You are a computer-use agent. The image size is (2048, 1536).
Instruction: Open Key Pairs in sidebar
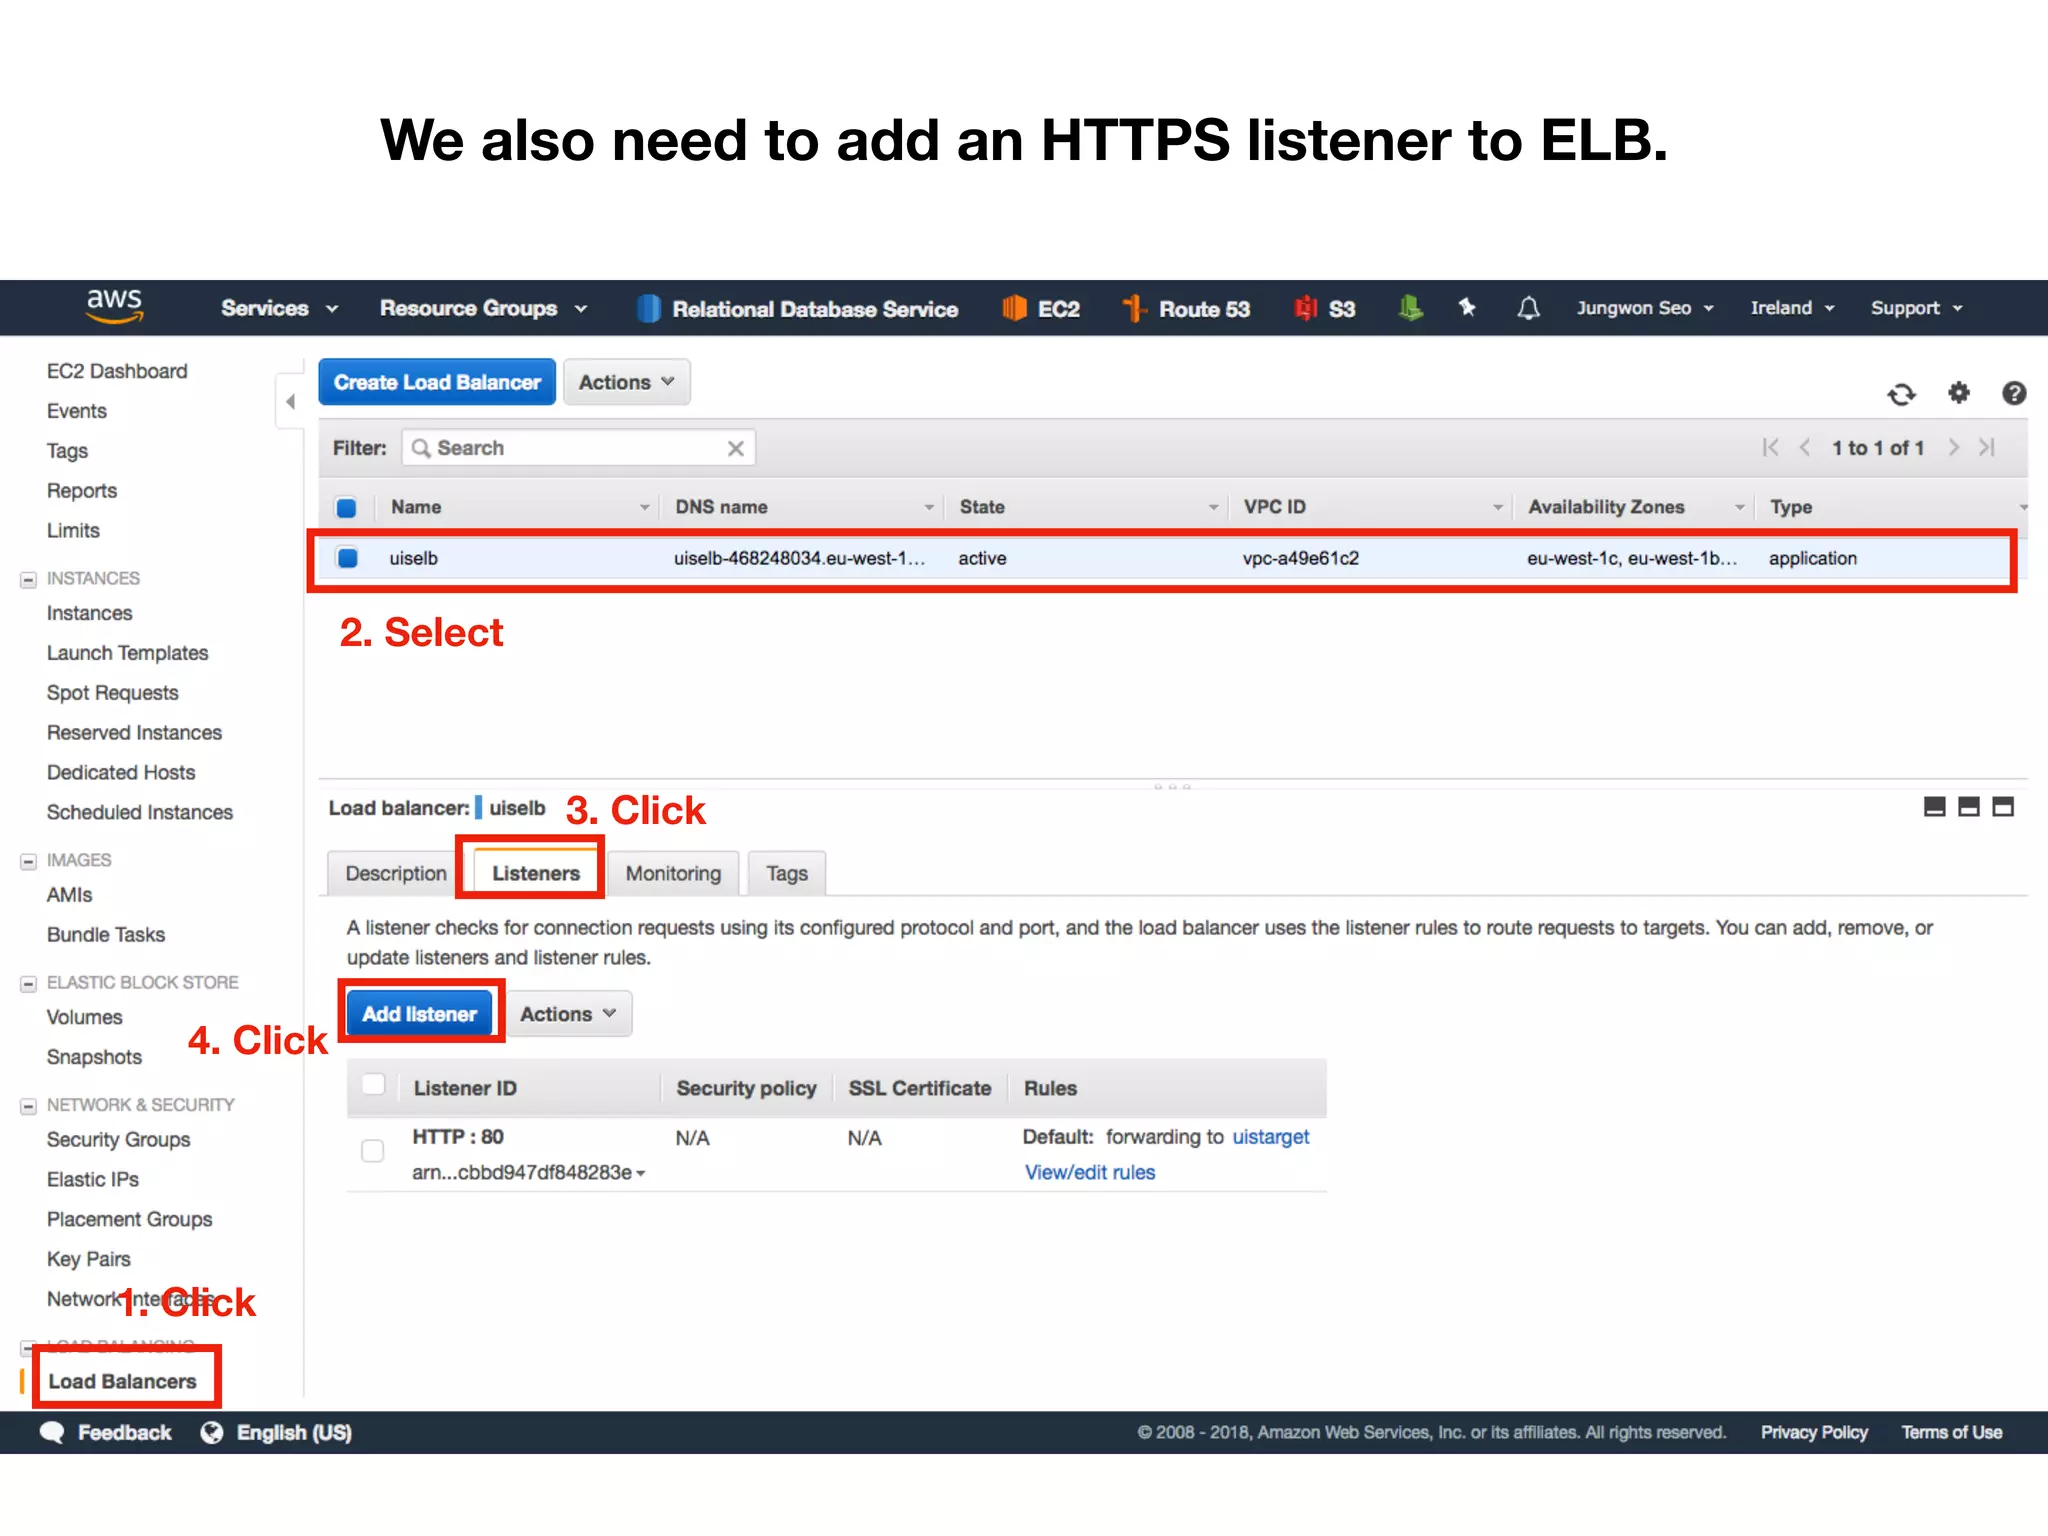pyautogui.click(x=88, y=1259)
